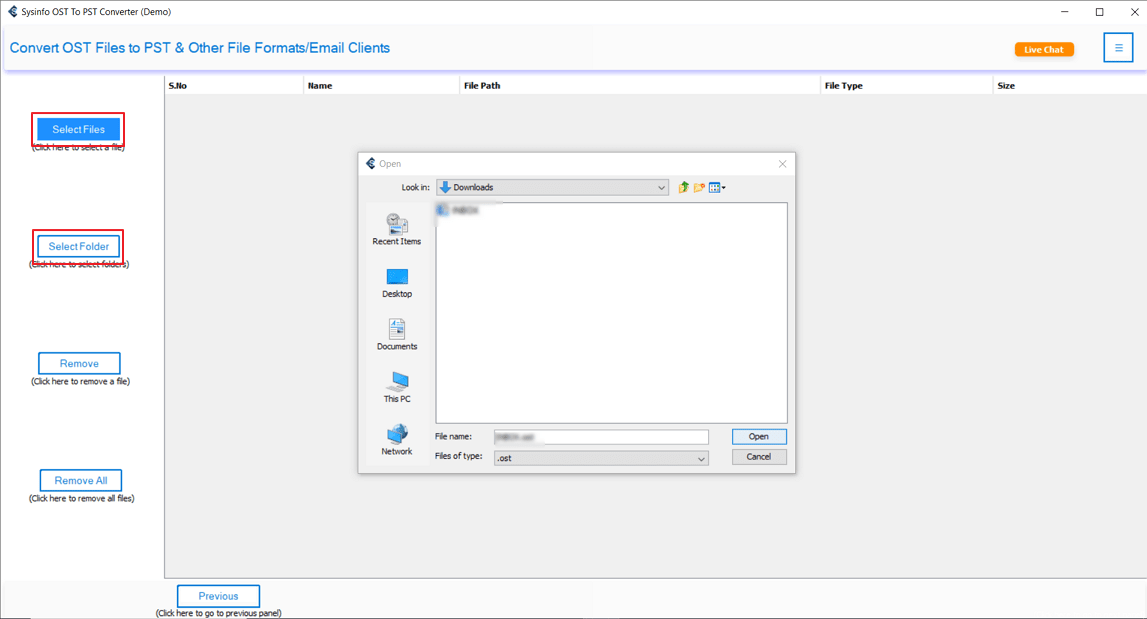Open Live Chat support
The width and height of the screenshot is (1147, 619).
click(x=1044, y=49)
